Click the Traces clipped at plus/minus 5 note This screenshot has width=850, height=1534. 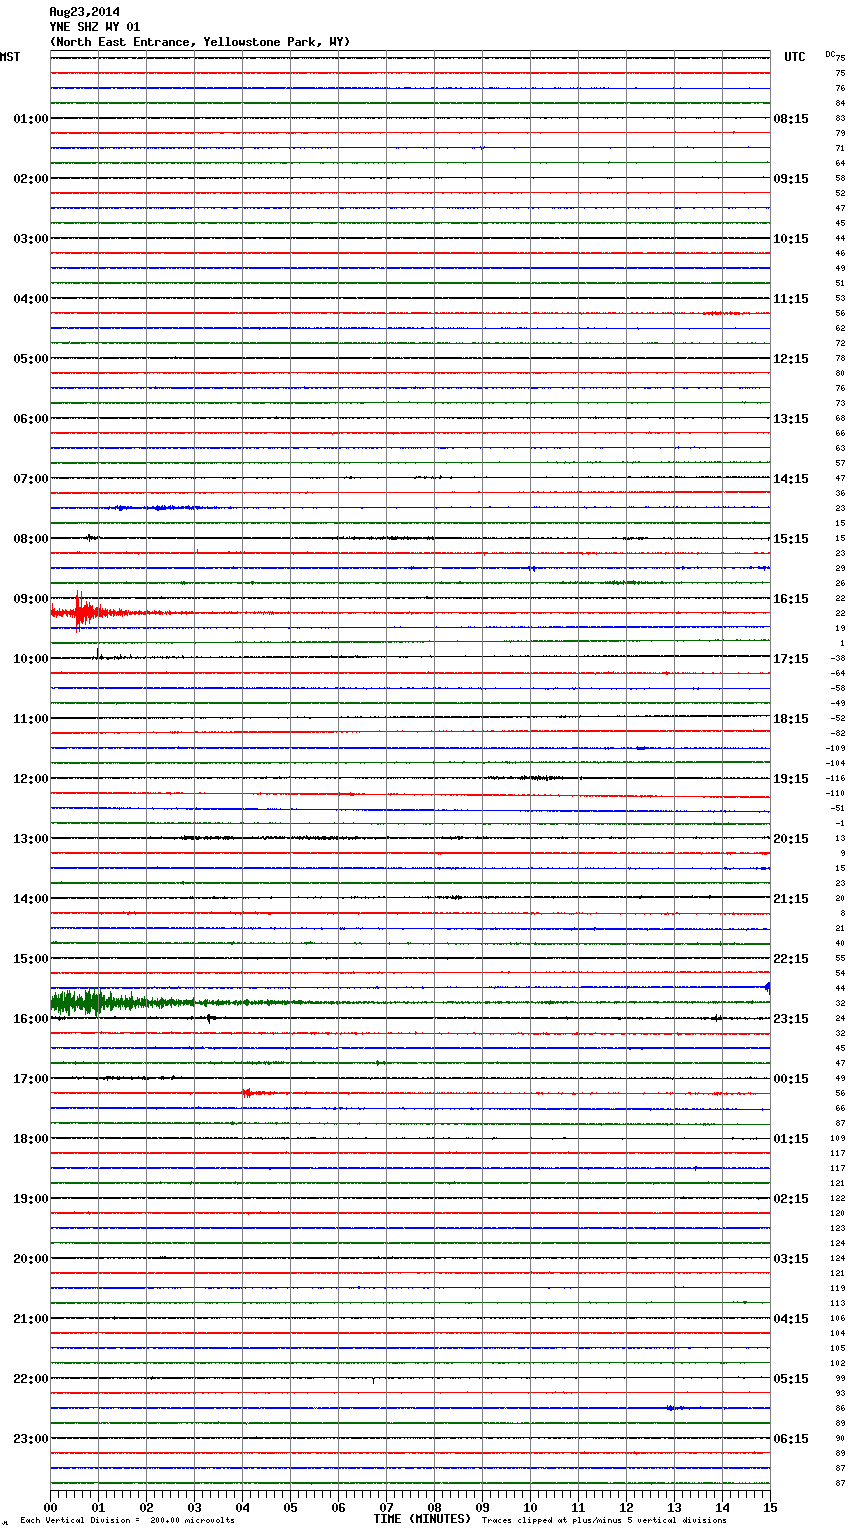tap(604, 1521)
